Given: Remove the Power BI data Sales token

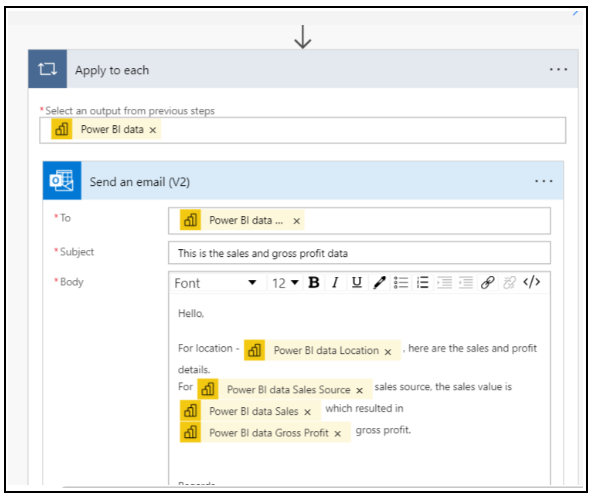Looking at the screenshot, I should coord(307,412).
